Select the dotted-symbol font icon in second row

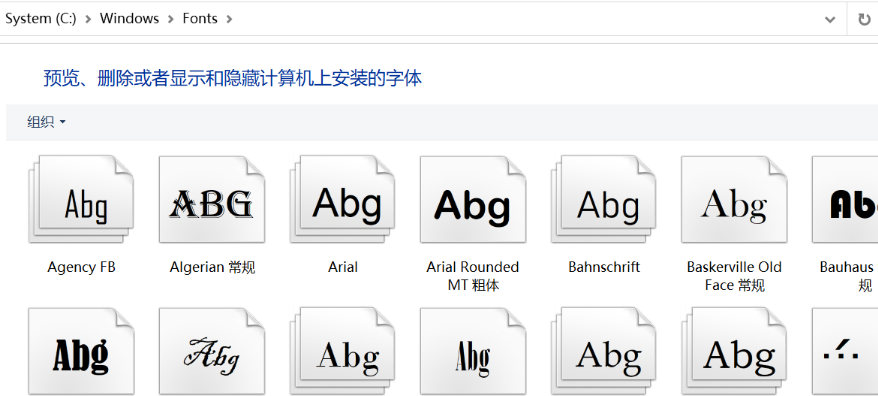click(x=845, y=351)
